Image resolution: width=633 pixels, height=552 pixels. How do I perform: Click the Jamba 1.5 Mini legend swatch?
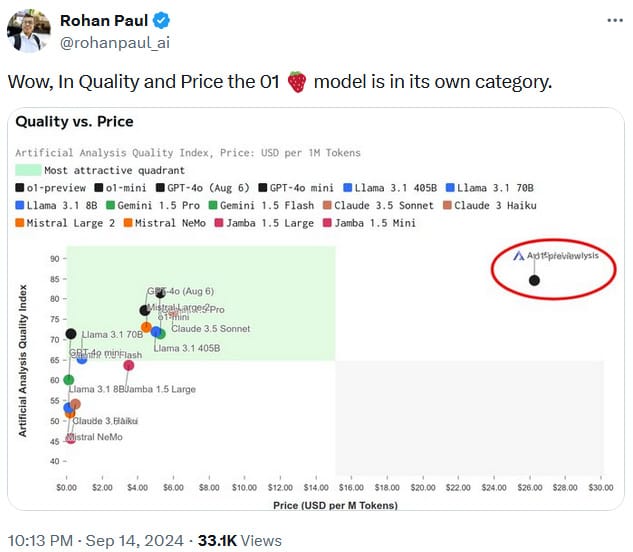(327, 223)
